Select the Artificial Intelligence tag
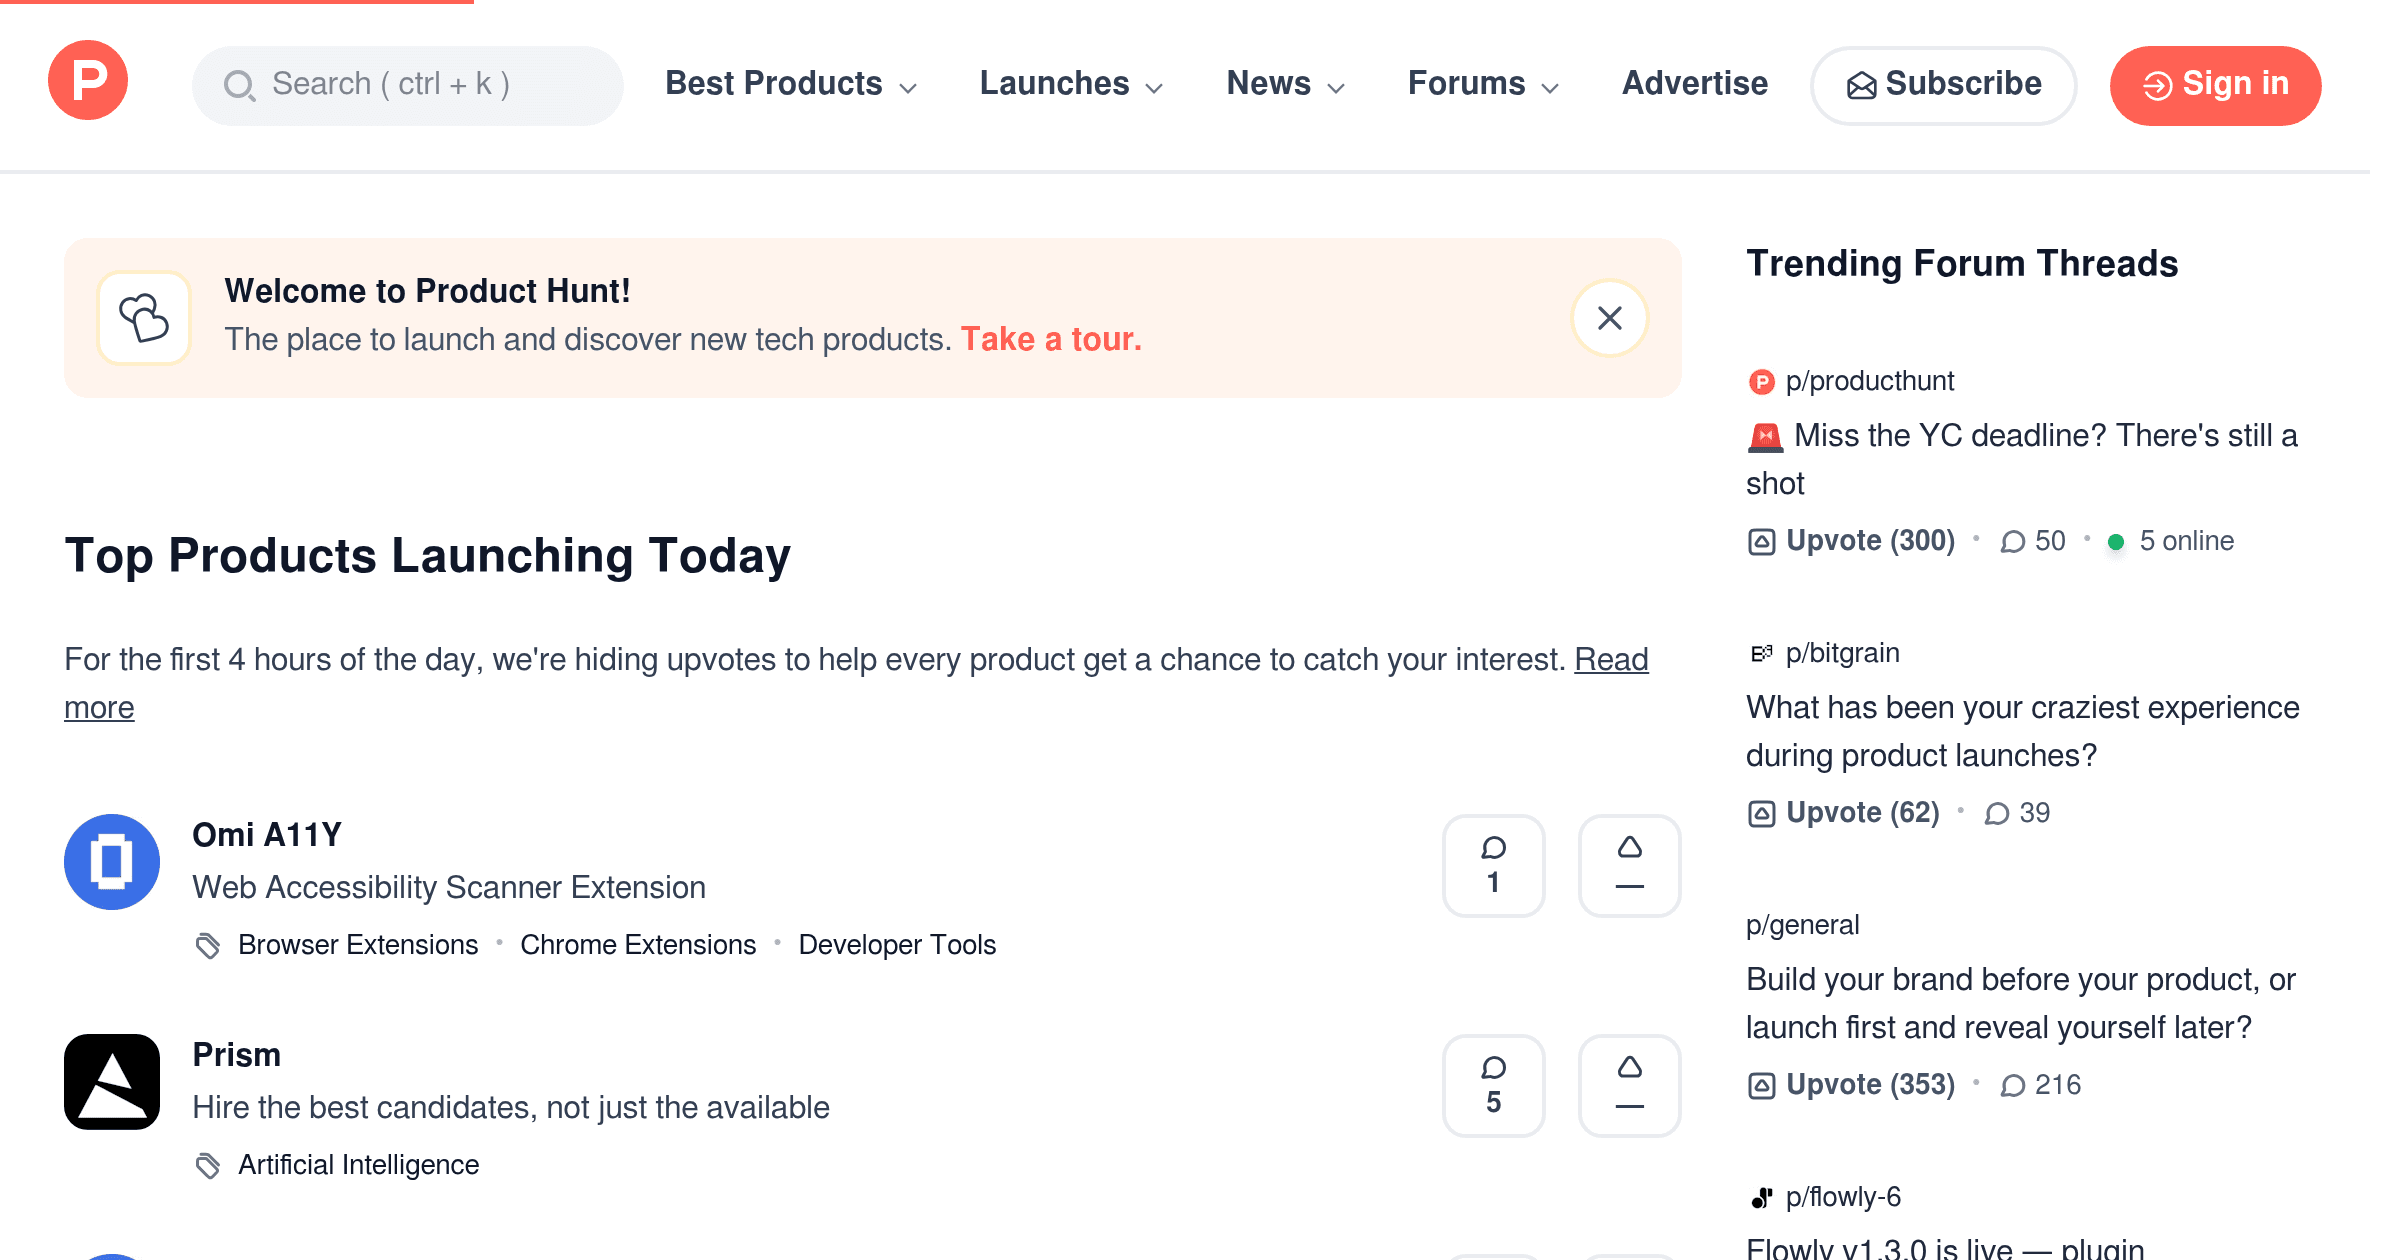The width and height of the screenshot is (2400, 1260). 358,1165
